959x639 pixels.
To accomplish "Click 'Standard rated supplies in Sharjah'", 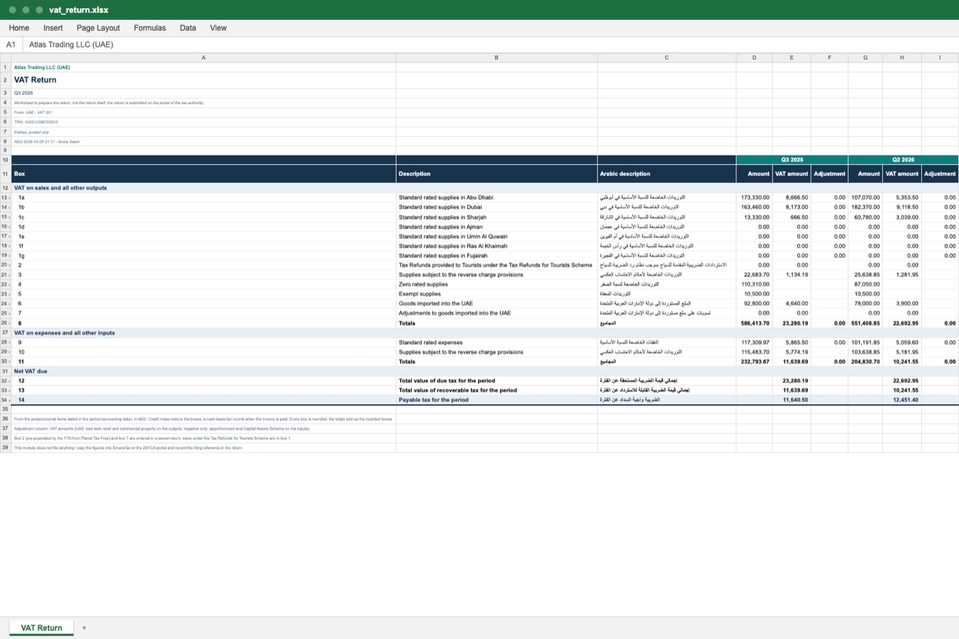I will click(496, 217).
